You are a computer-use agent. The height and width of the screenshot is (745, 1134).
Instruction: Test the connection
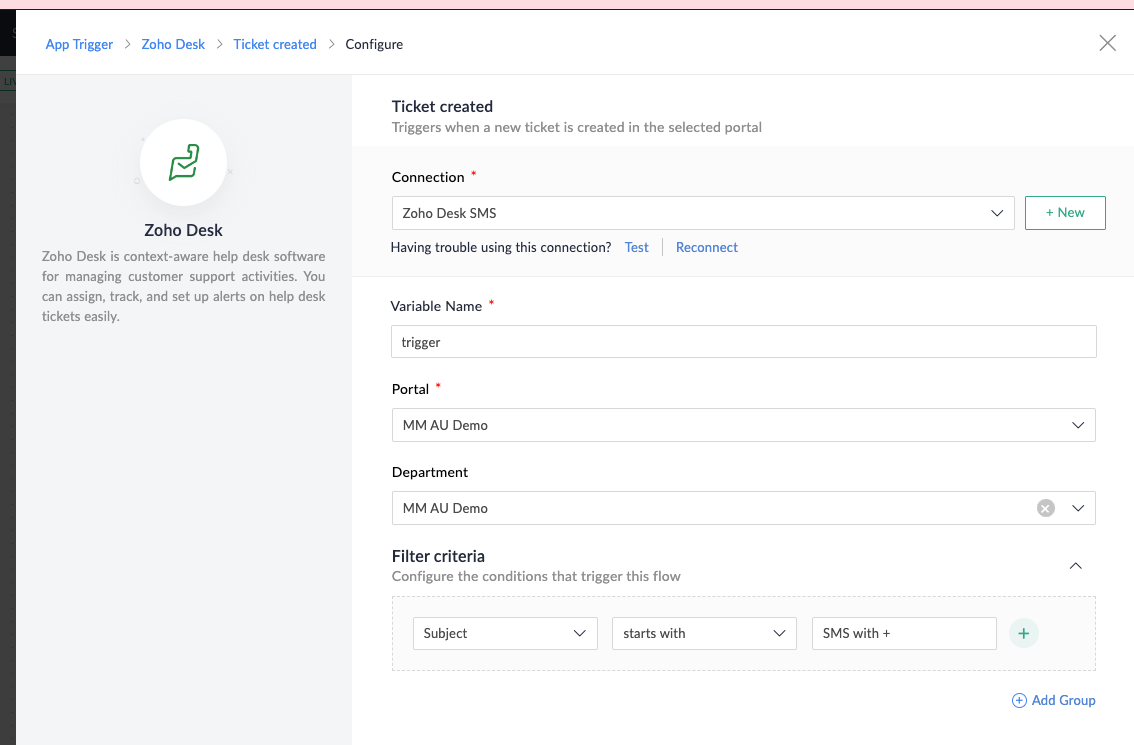coord(636,247)
